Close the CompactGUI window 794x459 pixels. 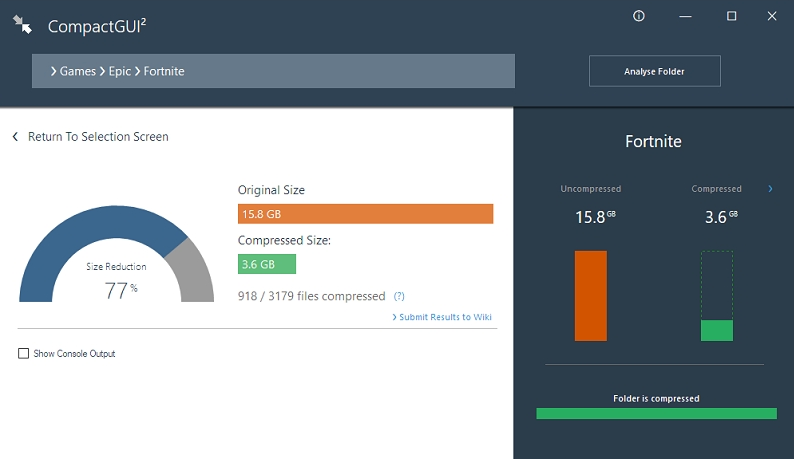tap(772, 16)
